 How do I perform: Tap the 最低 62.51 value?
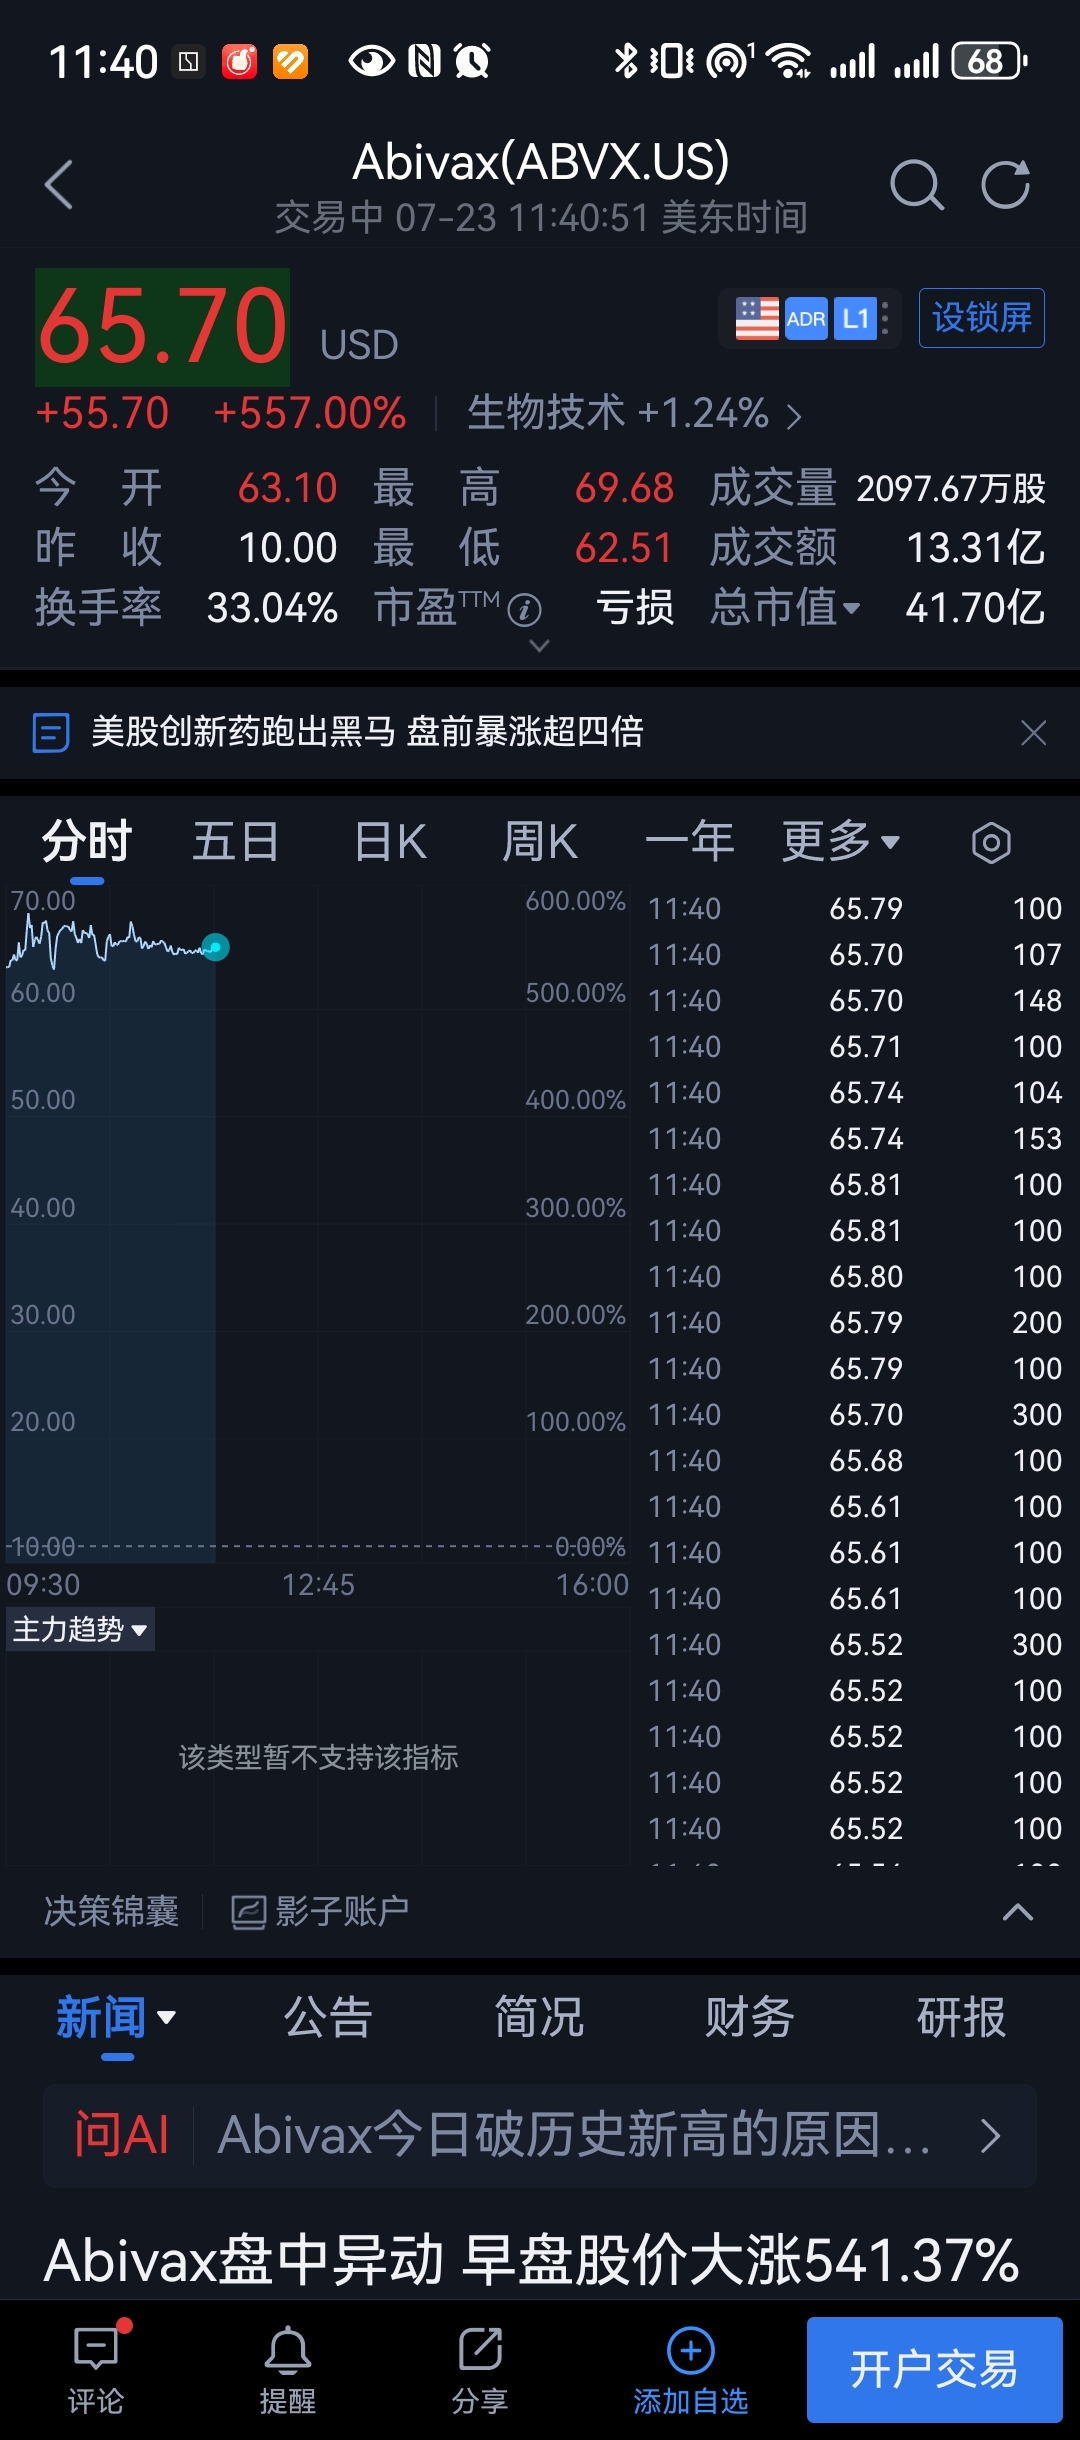pyautogui.click(x=624, y=549)
